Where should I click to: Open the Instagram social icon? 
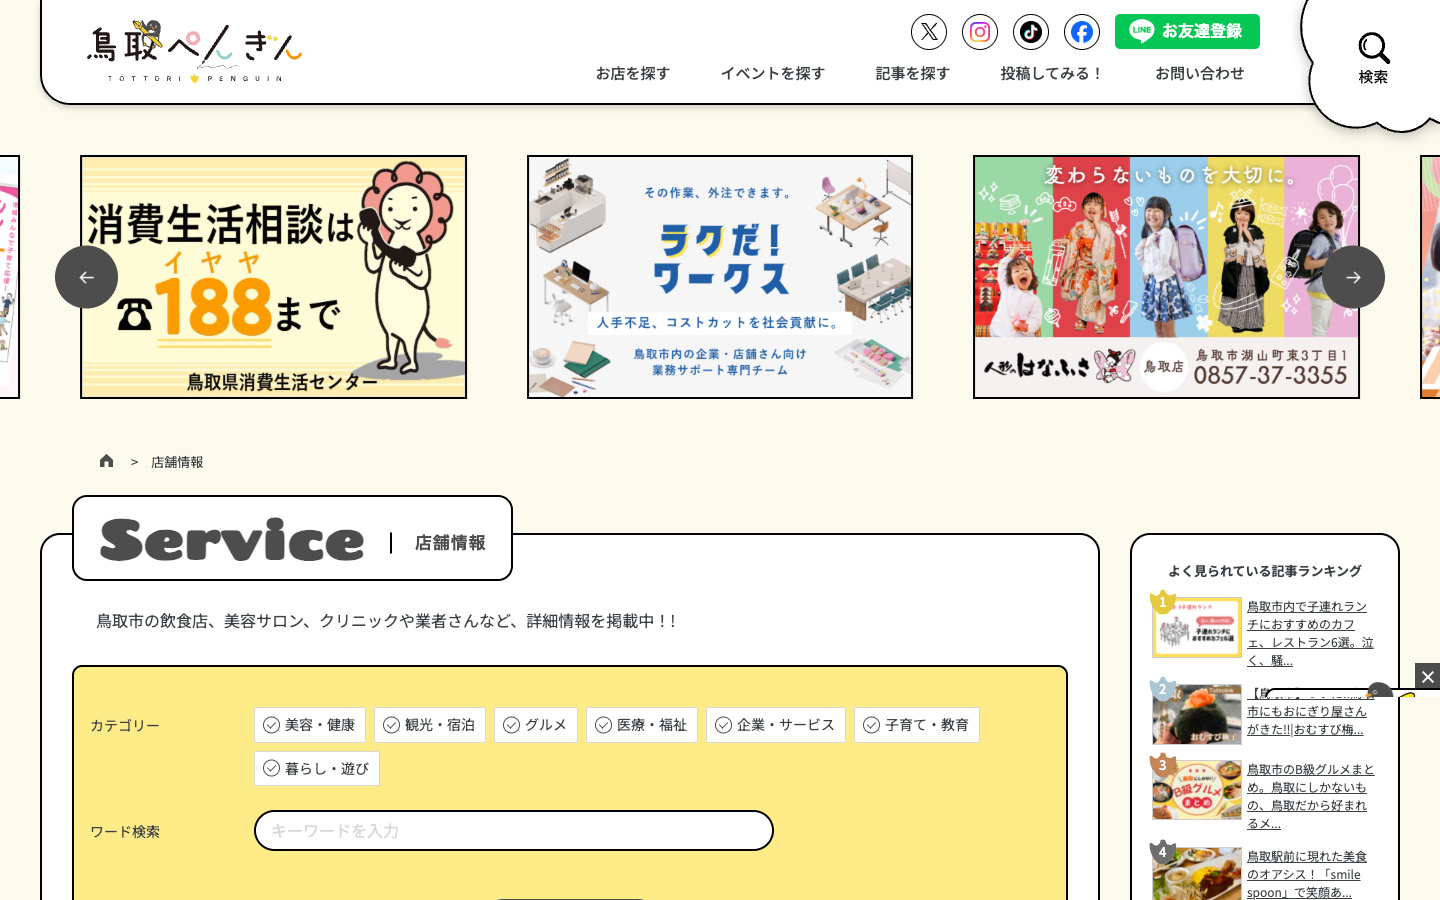[980, 32]
